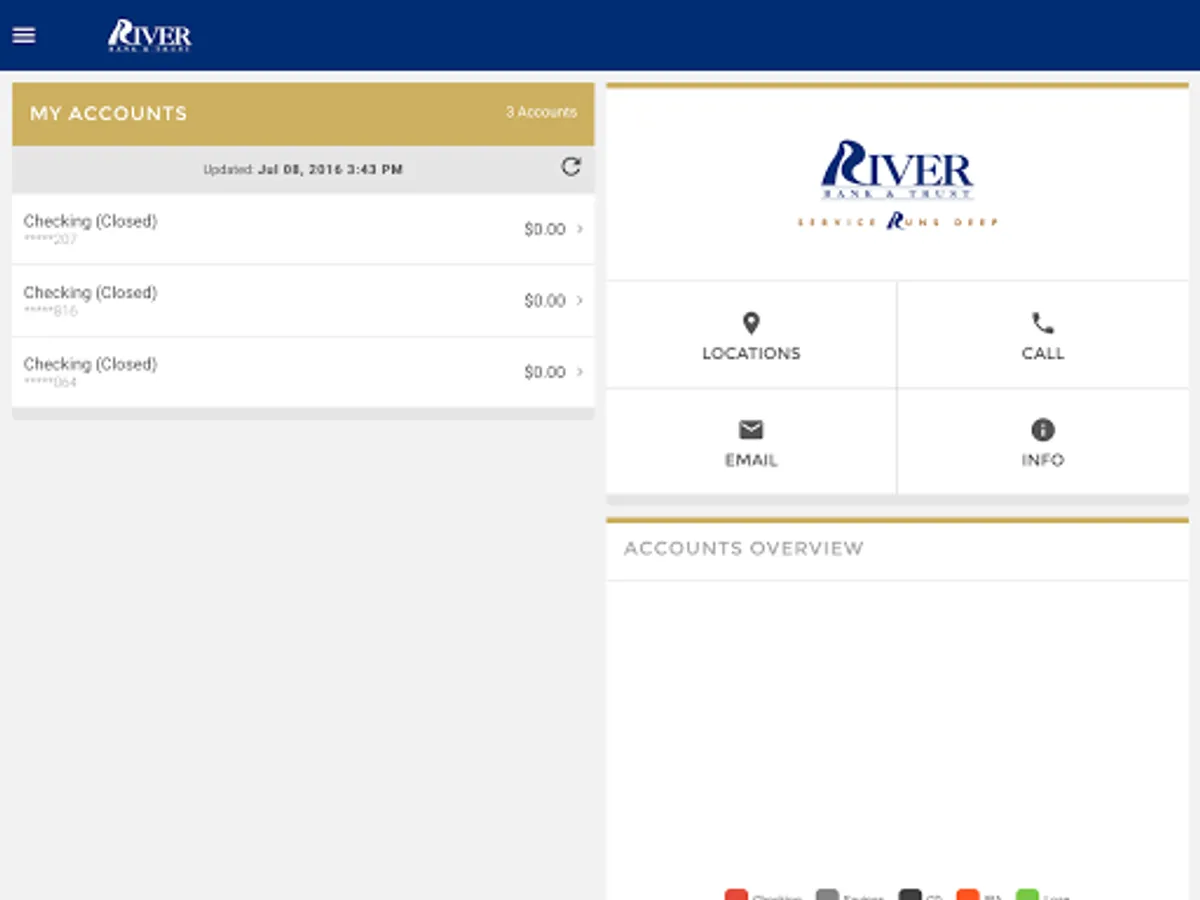Expand the chevron for account ending 064
Image resolution: width=1200 pixels, height=900 pixels.
coord(580,372)
